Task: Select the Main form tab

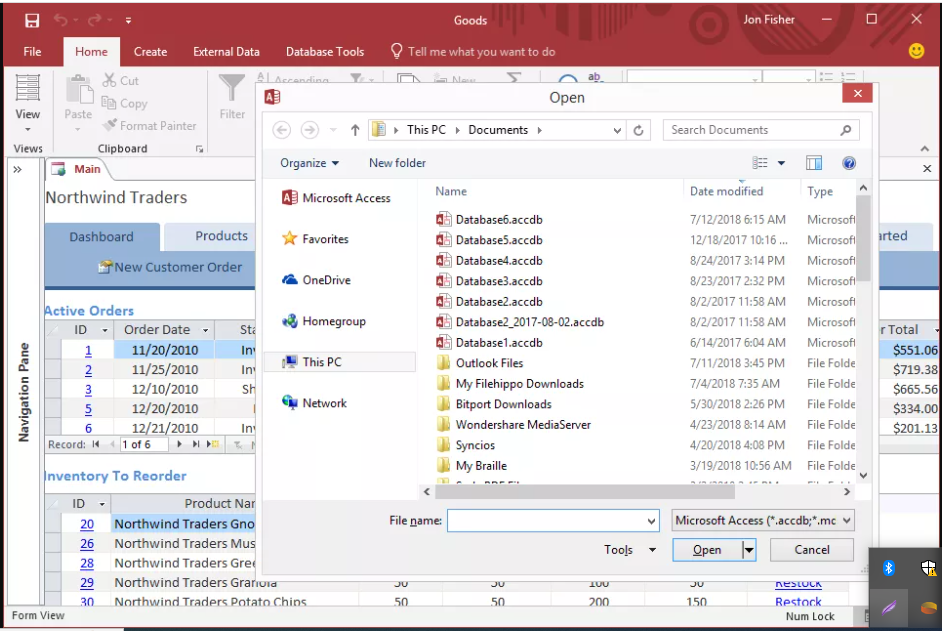Action: [76, 169]
